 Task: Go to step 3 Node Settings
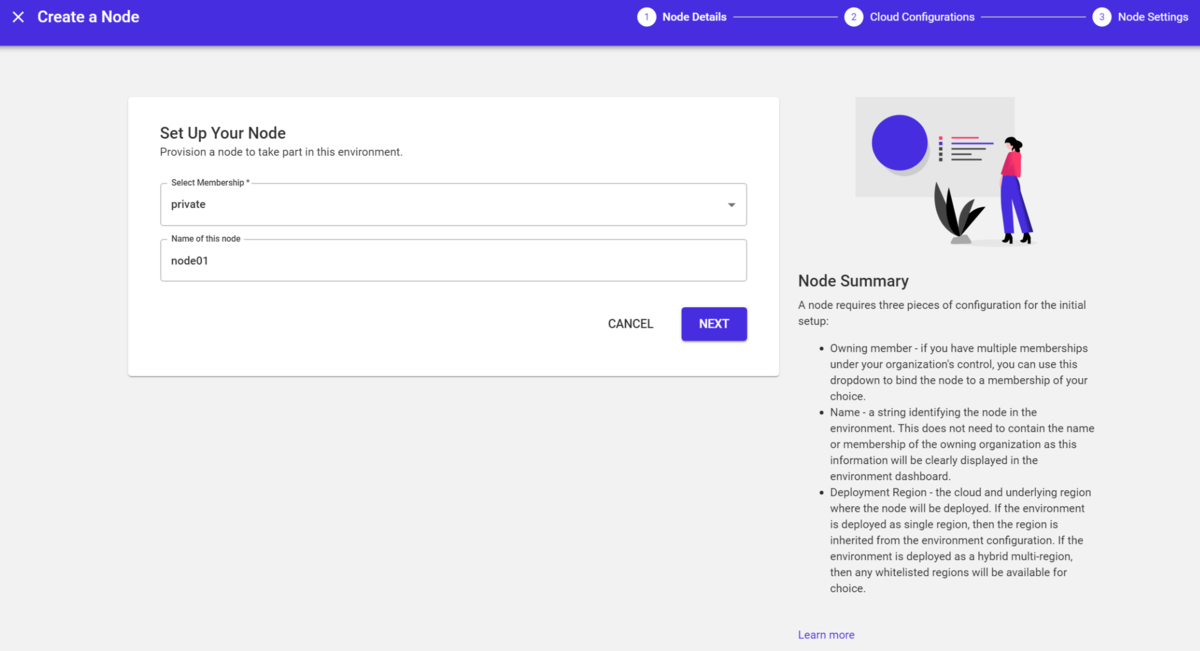point(1140,17)
